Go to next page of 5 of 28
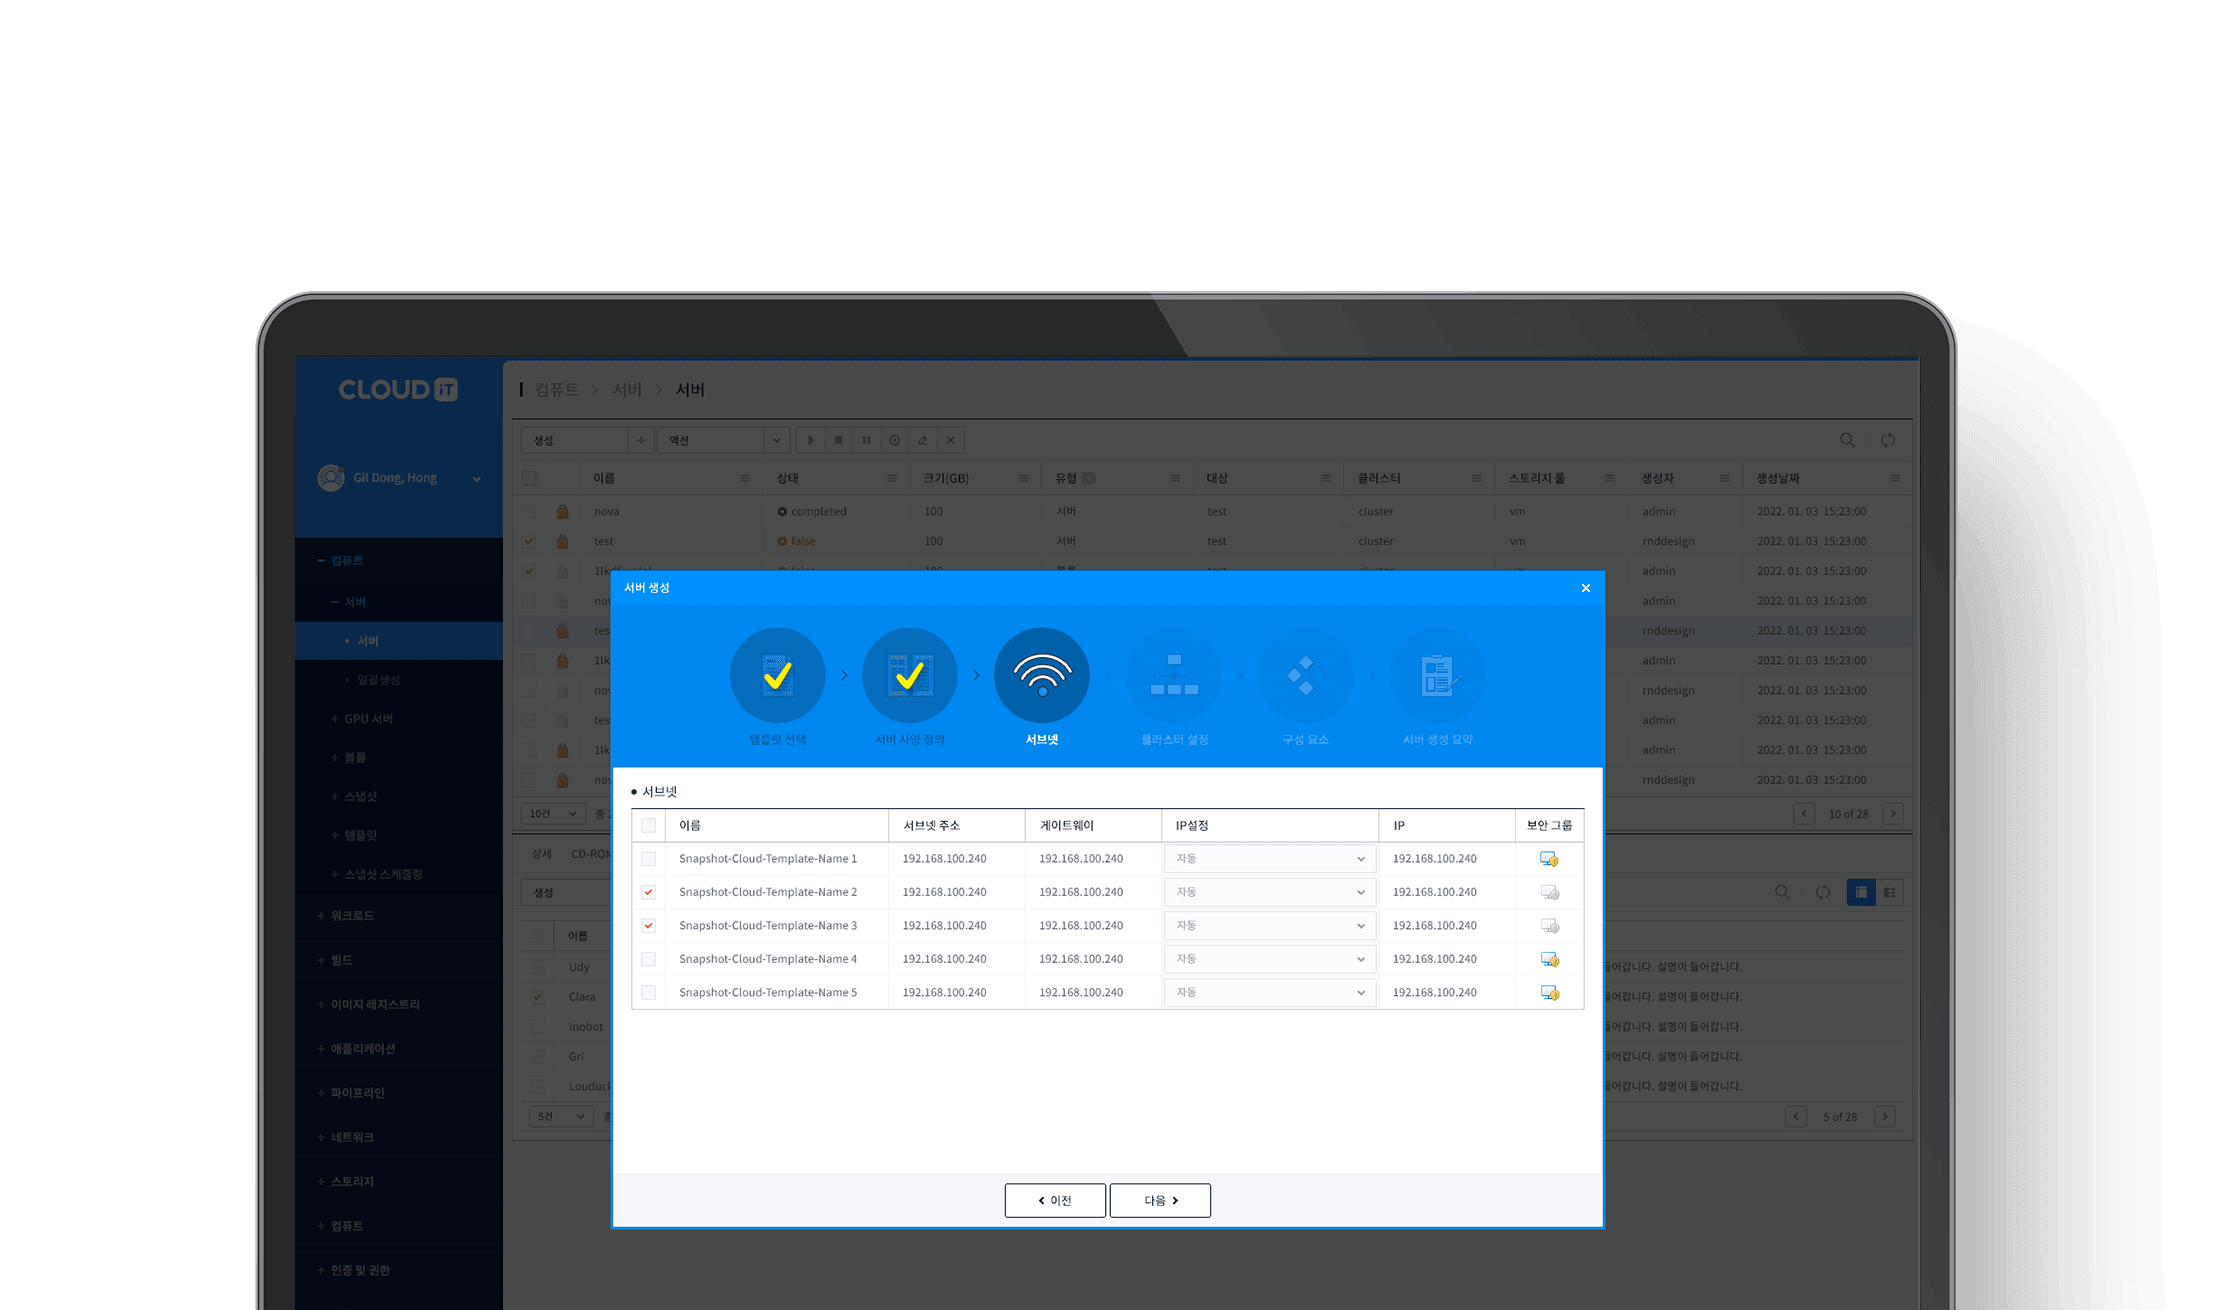This screenshot has height=1310, width=2220. (x=1885, y=1117)
